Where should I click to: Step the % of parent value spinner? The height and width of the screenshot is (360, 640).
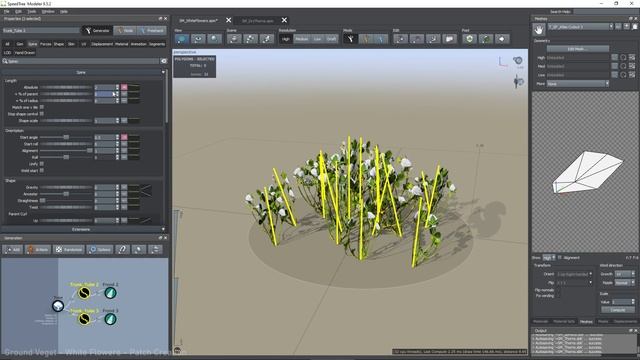[118, 94]
